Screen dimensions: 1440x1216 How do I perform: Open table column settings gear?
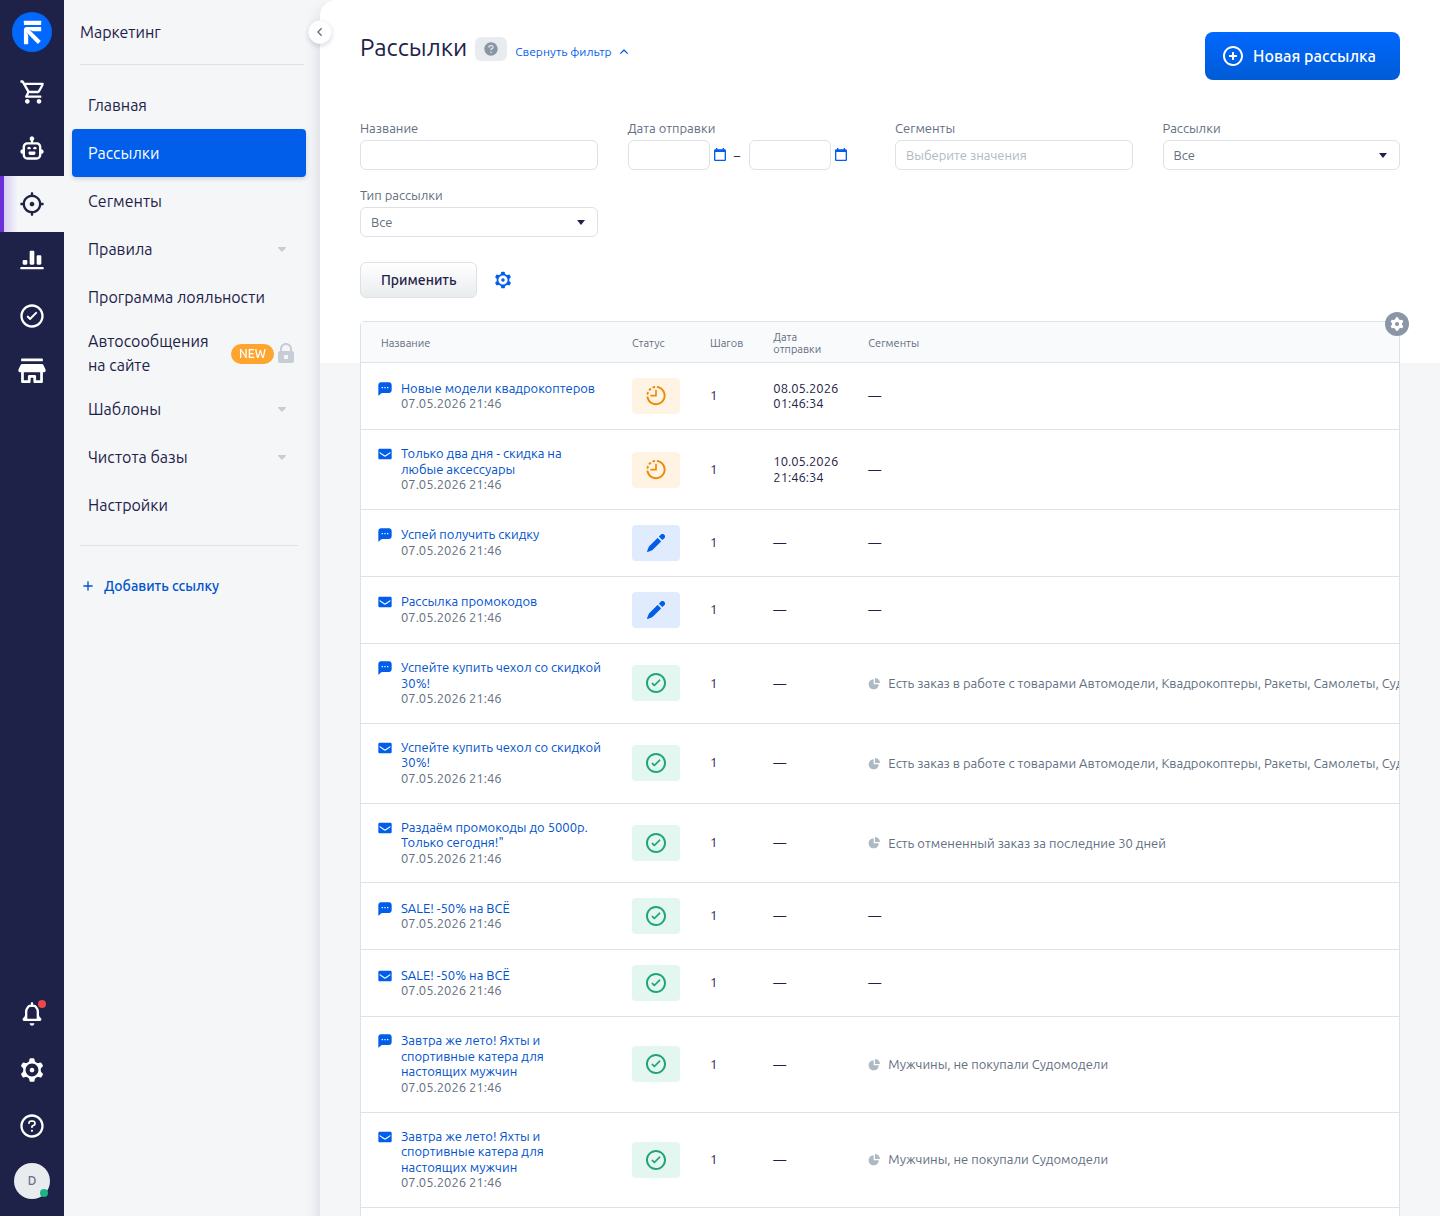[1397, 324]
